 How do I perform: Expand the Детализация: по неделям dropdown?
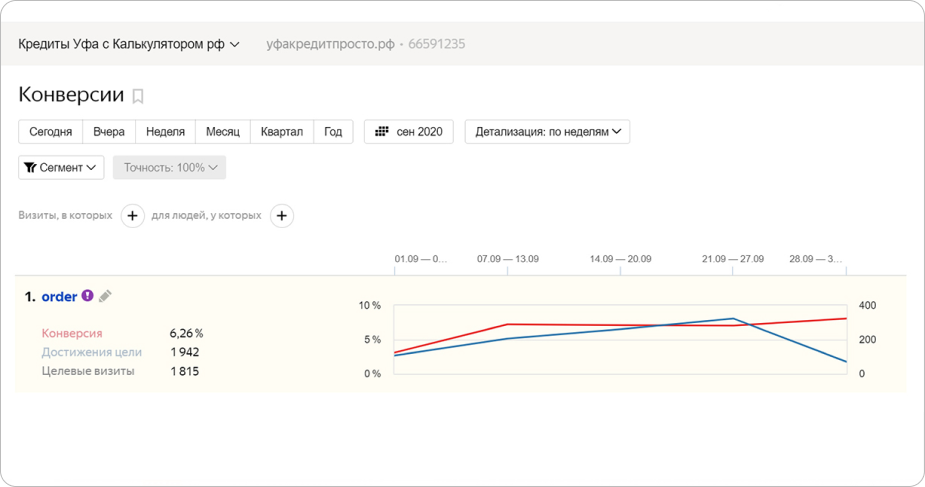coord(547,132)
